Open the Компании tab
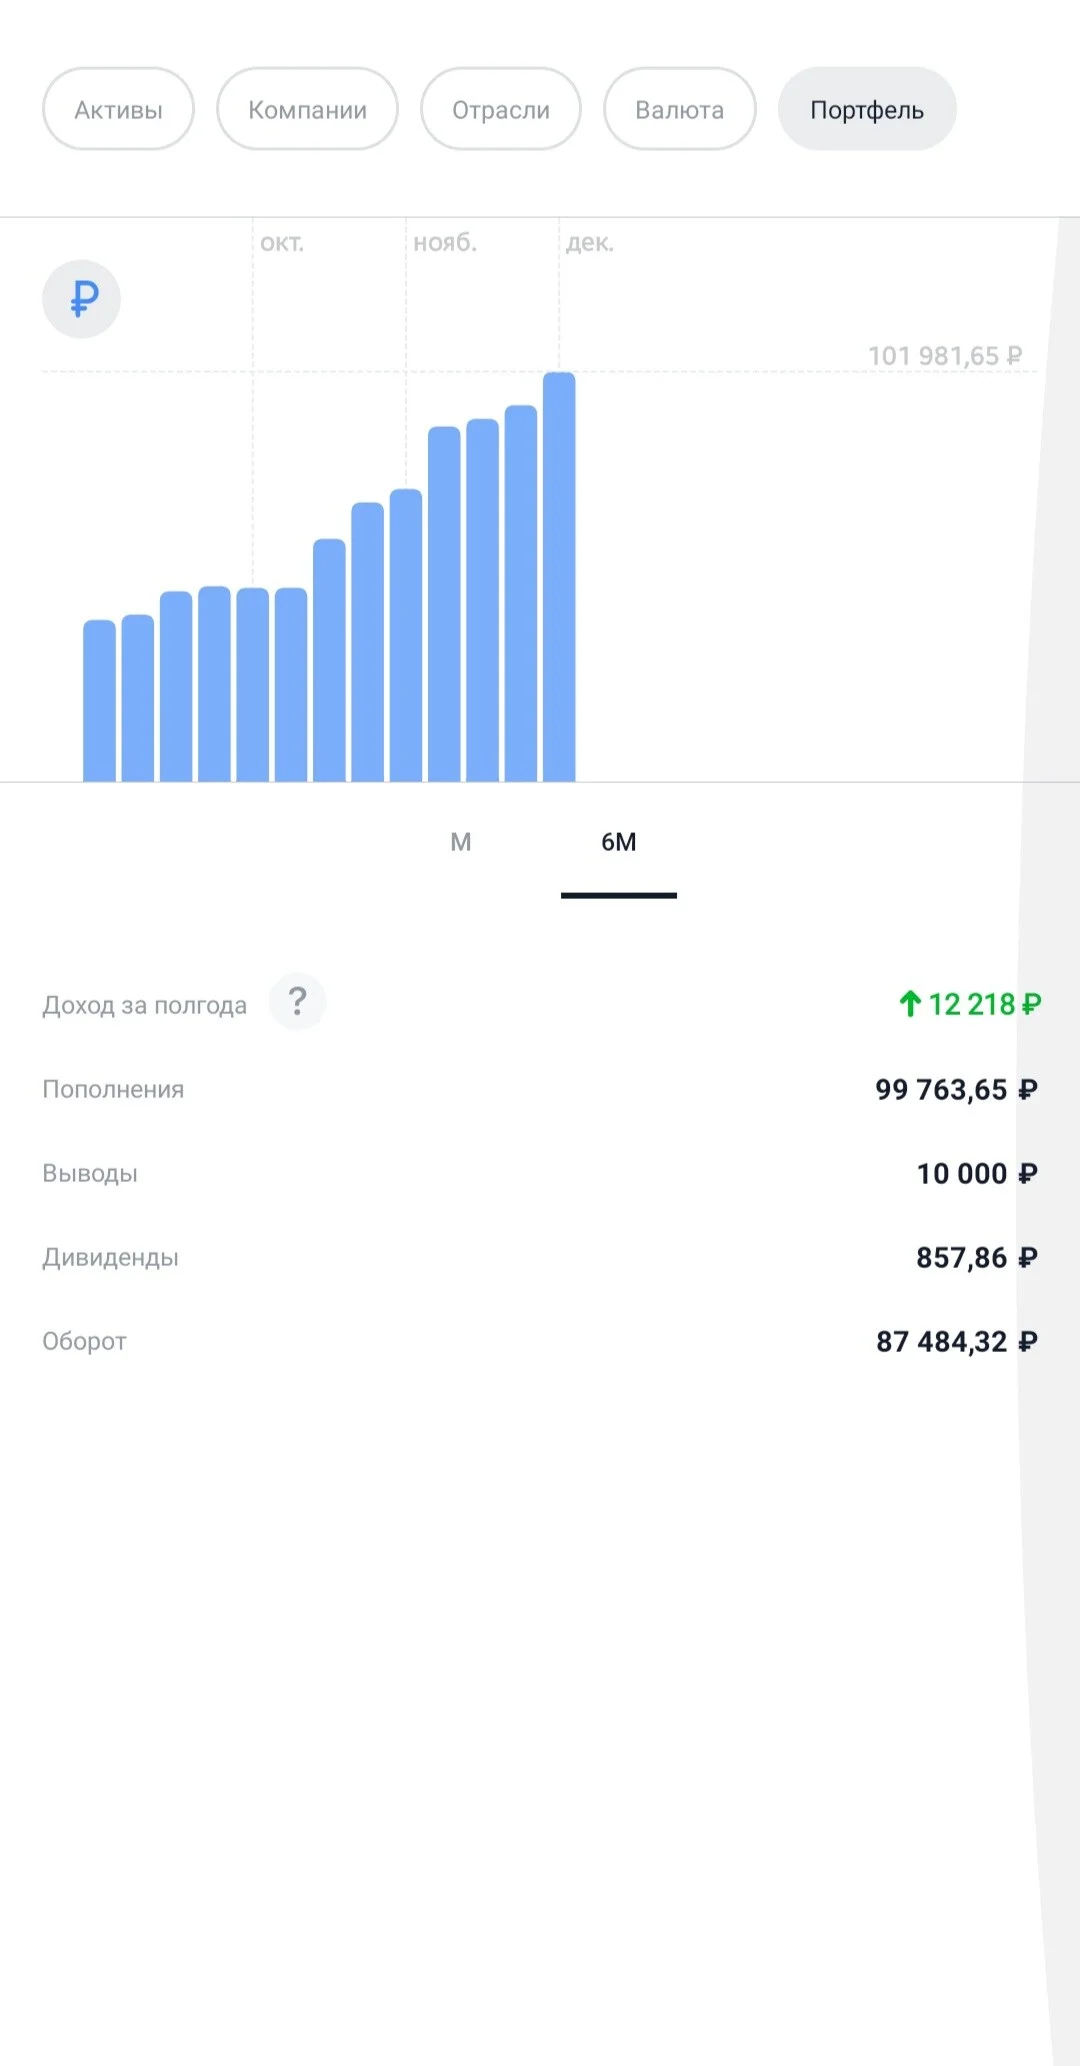This screenshot has height=2066, width=1080. [x=307, y=109]
